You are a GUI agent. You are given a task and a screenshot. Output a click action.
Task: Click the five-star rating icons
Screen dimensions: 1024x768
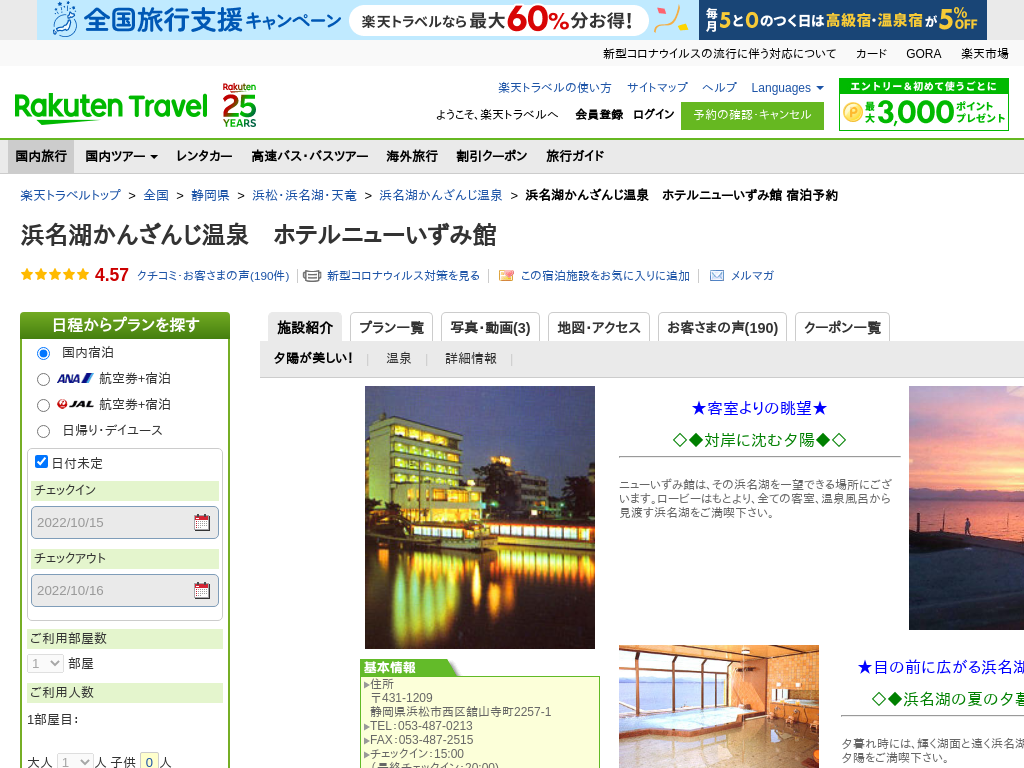tap(55, 275)
